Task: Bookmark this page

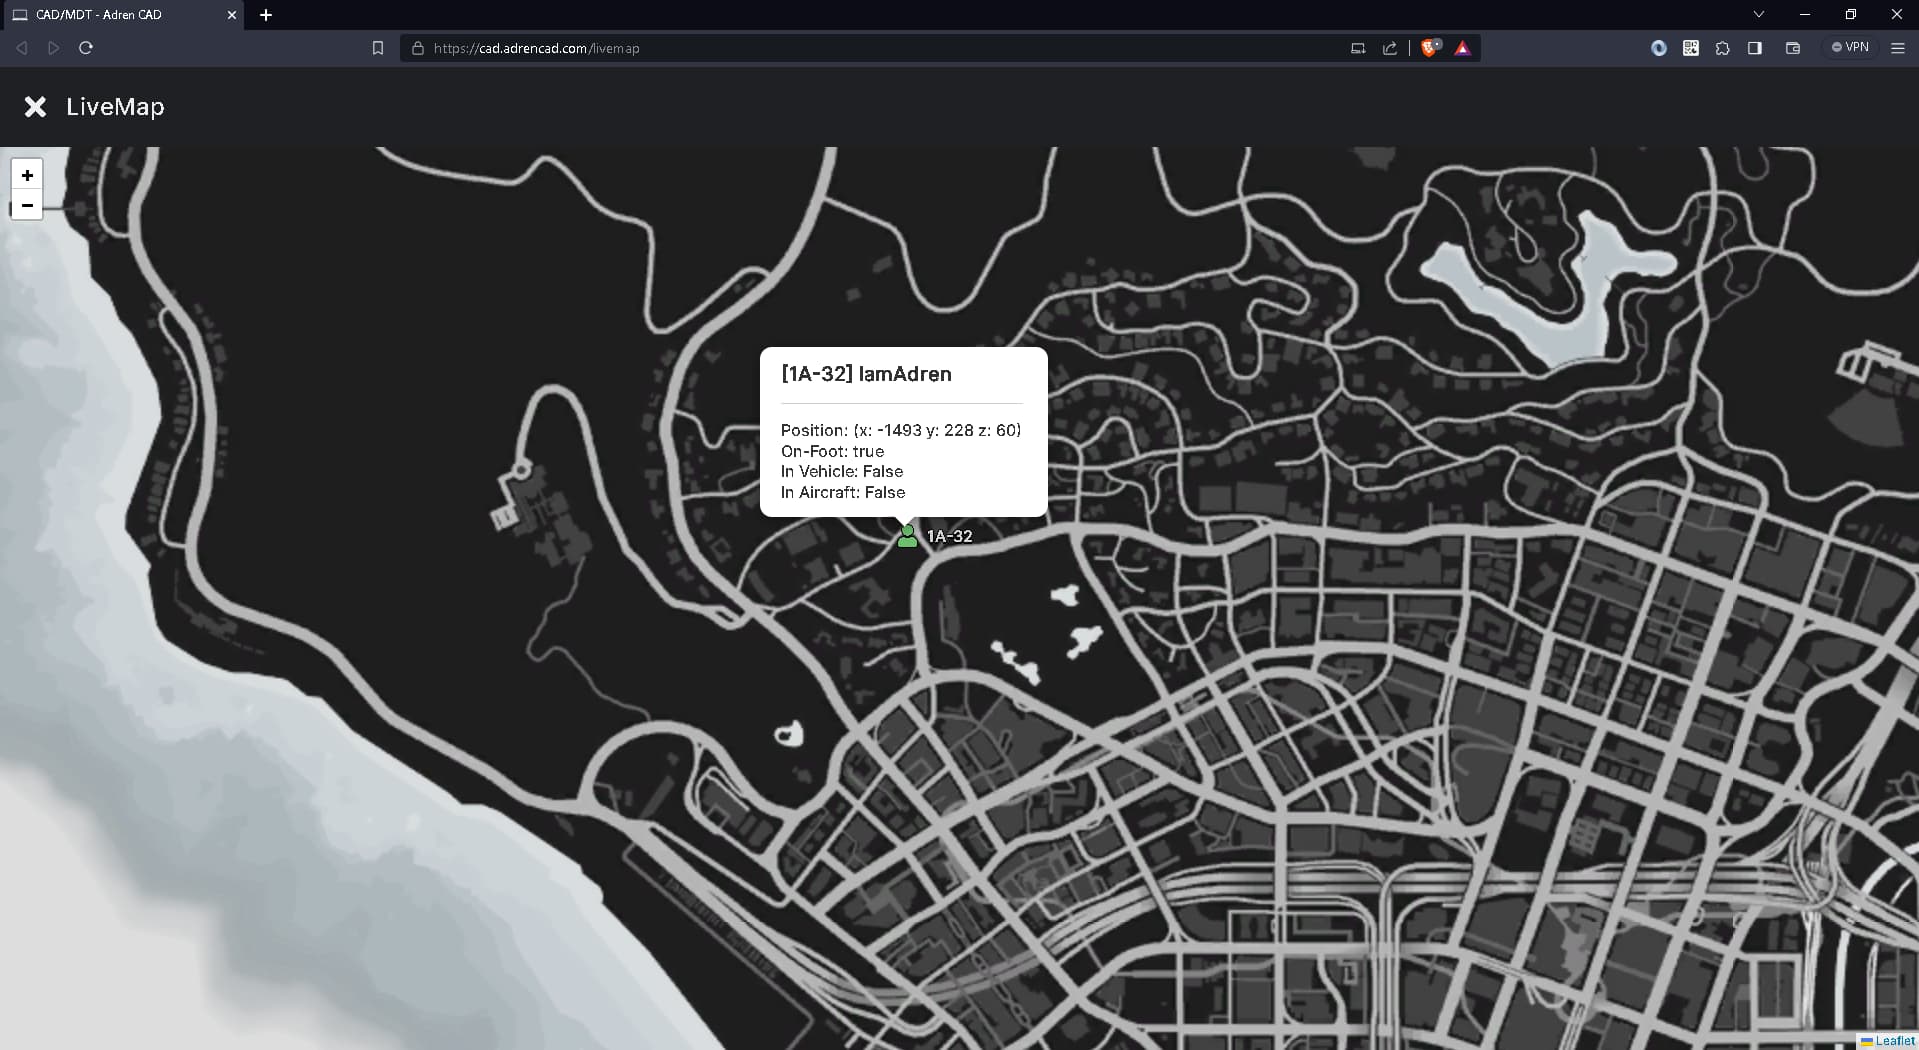Action: click(x=378, y=48)
